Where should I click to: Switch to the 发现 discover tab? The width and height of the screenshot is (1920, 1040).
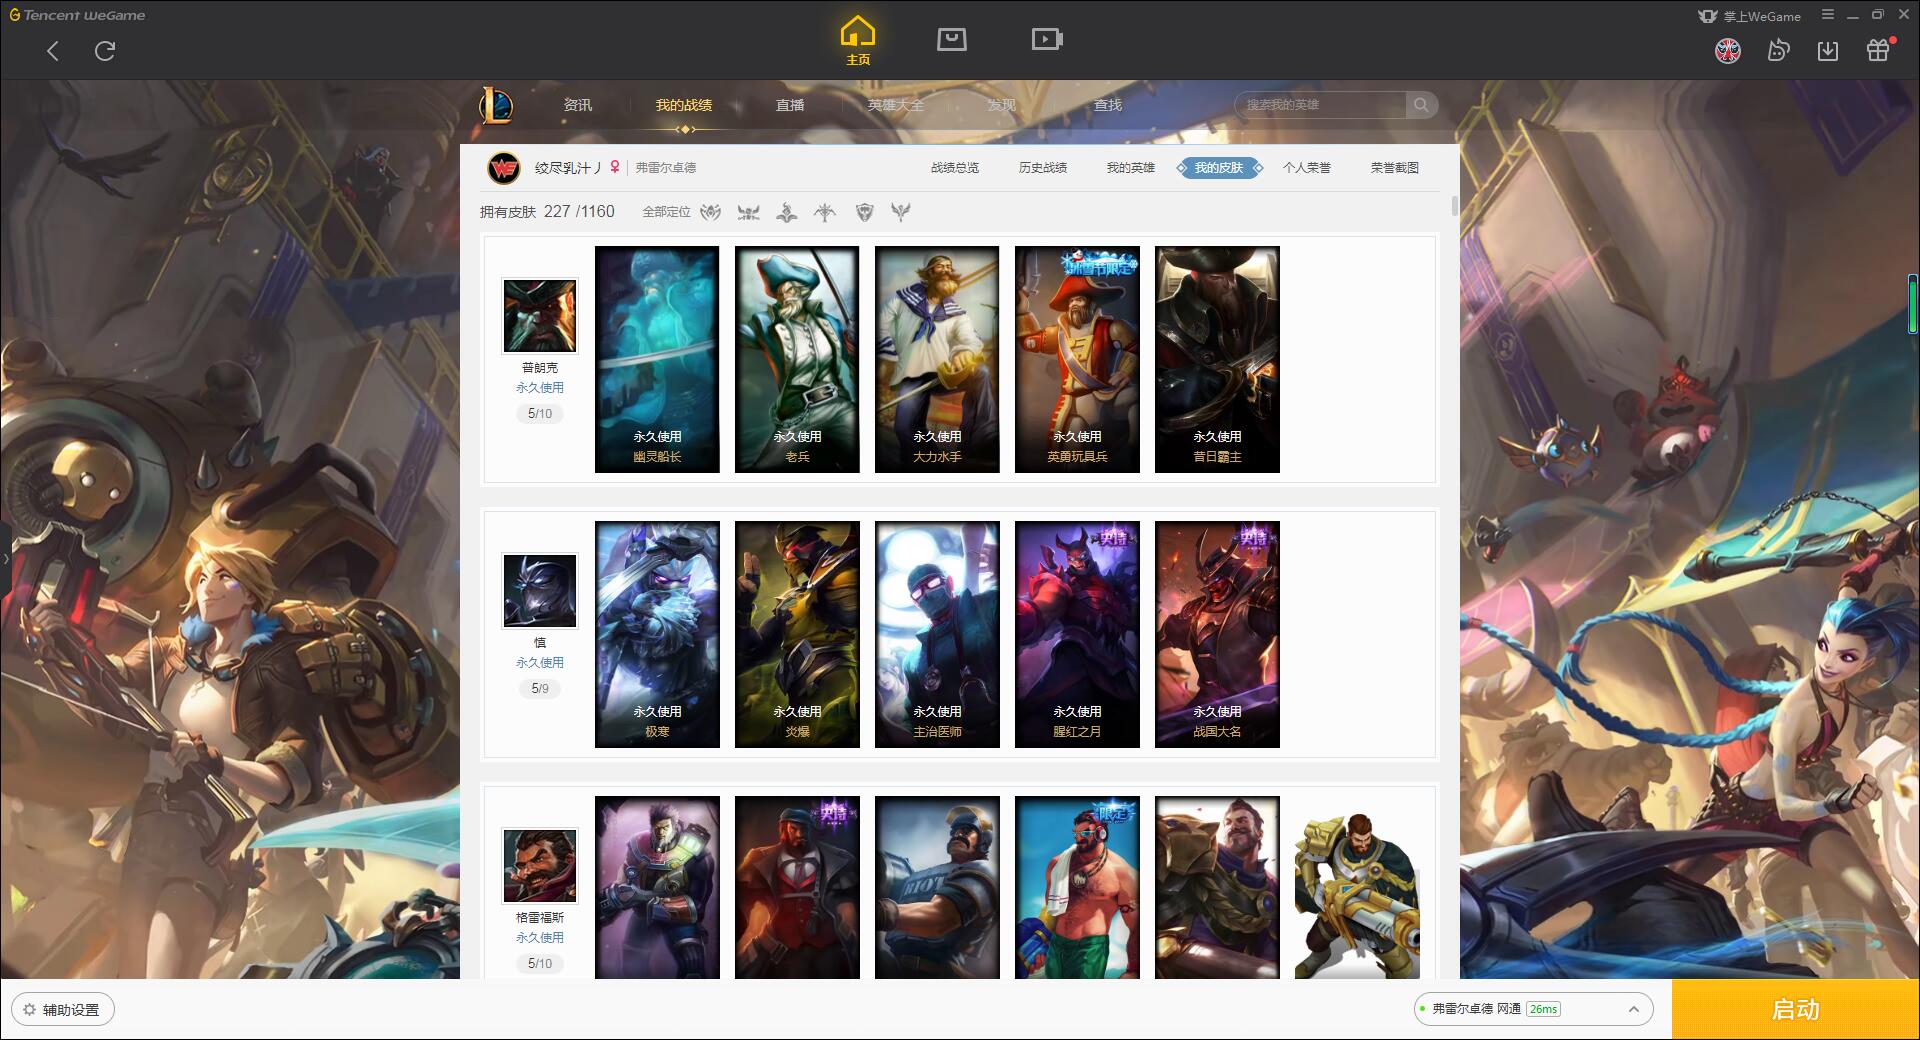tap(1002, 105)
